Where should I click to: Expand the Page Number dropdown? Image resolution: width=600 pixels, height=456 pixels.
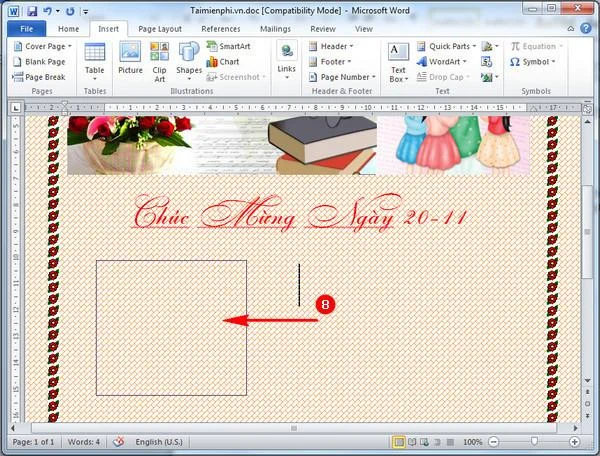[x=342, y=77]
